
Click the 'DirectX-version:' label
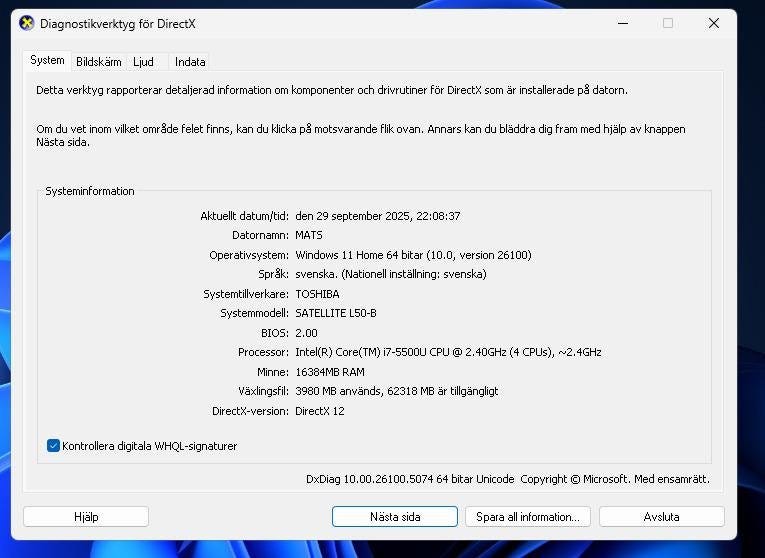250,411
